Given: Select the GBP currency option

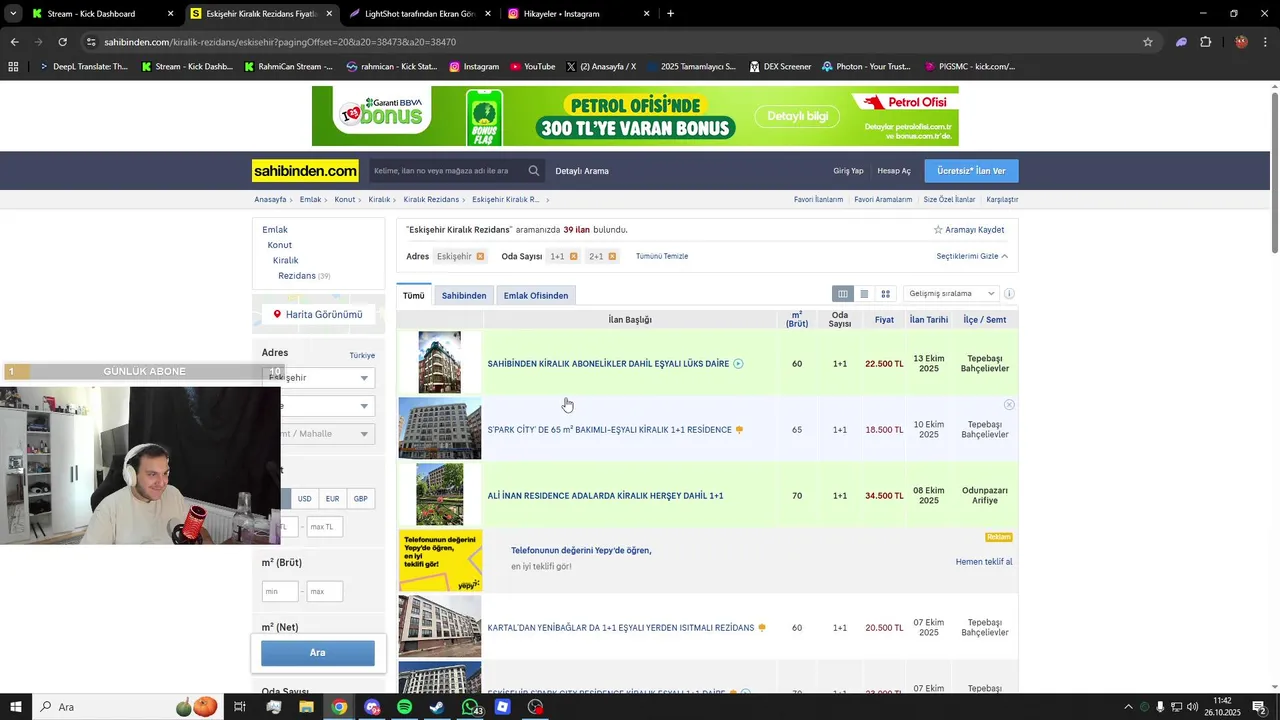Looking at the screenshot, I should 360,499.
